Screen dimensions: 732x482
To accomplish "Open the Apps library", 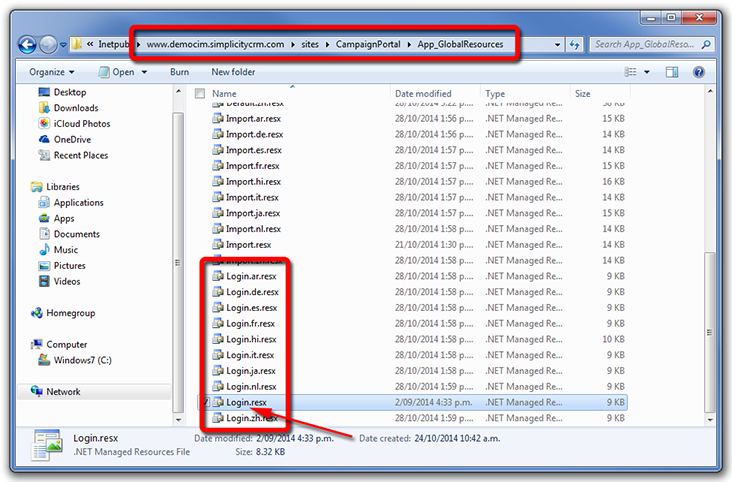I will [56, 218].
